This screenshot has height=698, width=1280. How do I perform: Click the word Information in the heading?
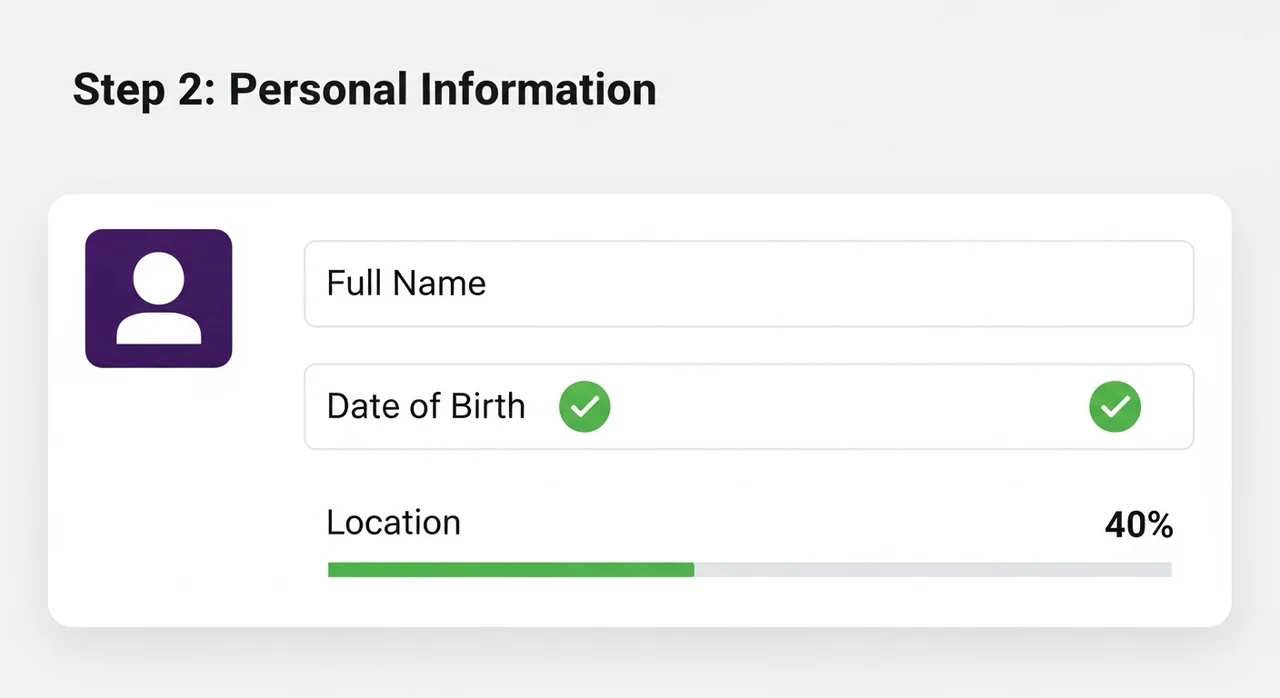coord(537,90)
